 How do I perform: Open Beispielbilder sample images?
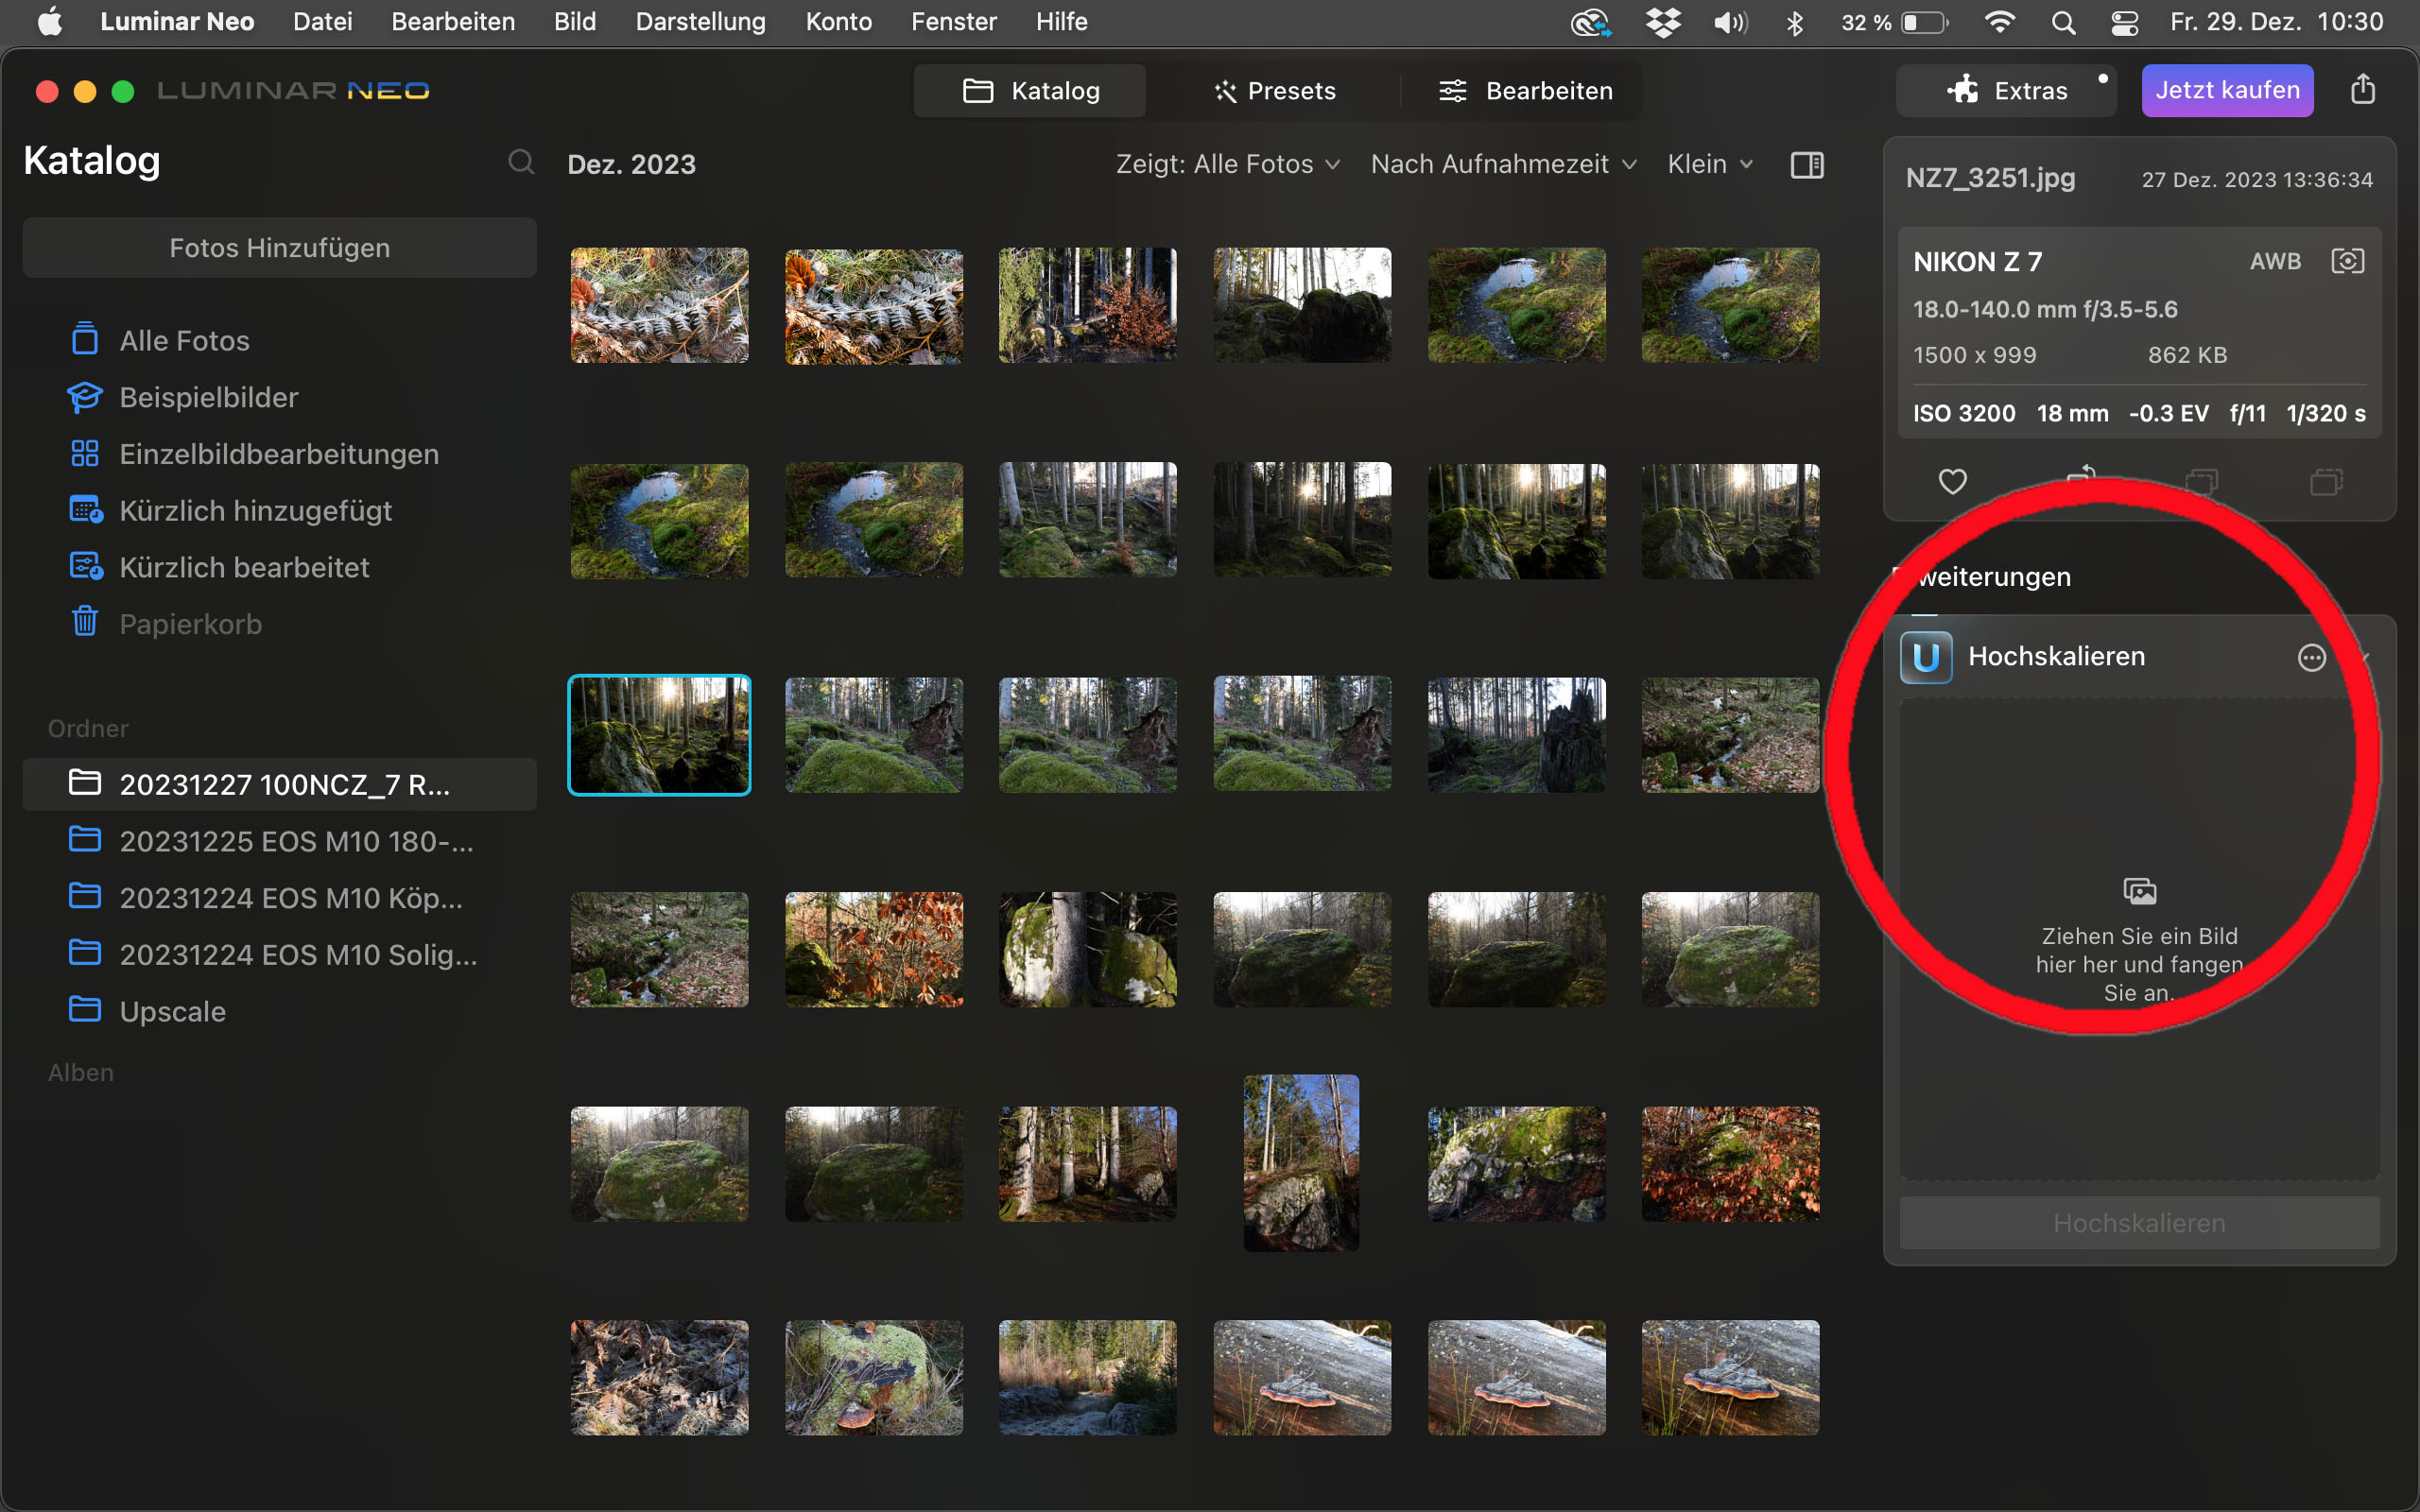208,397
